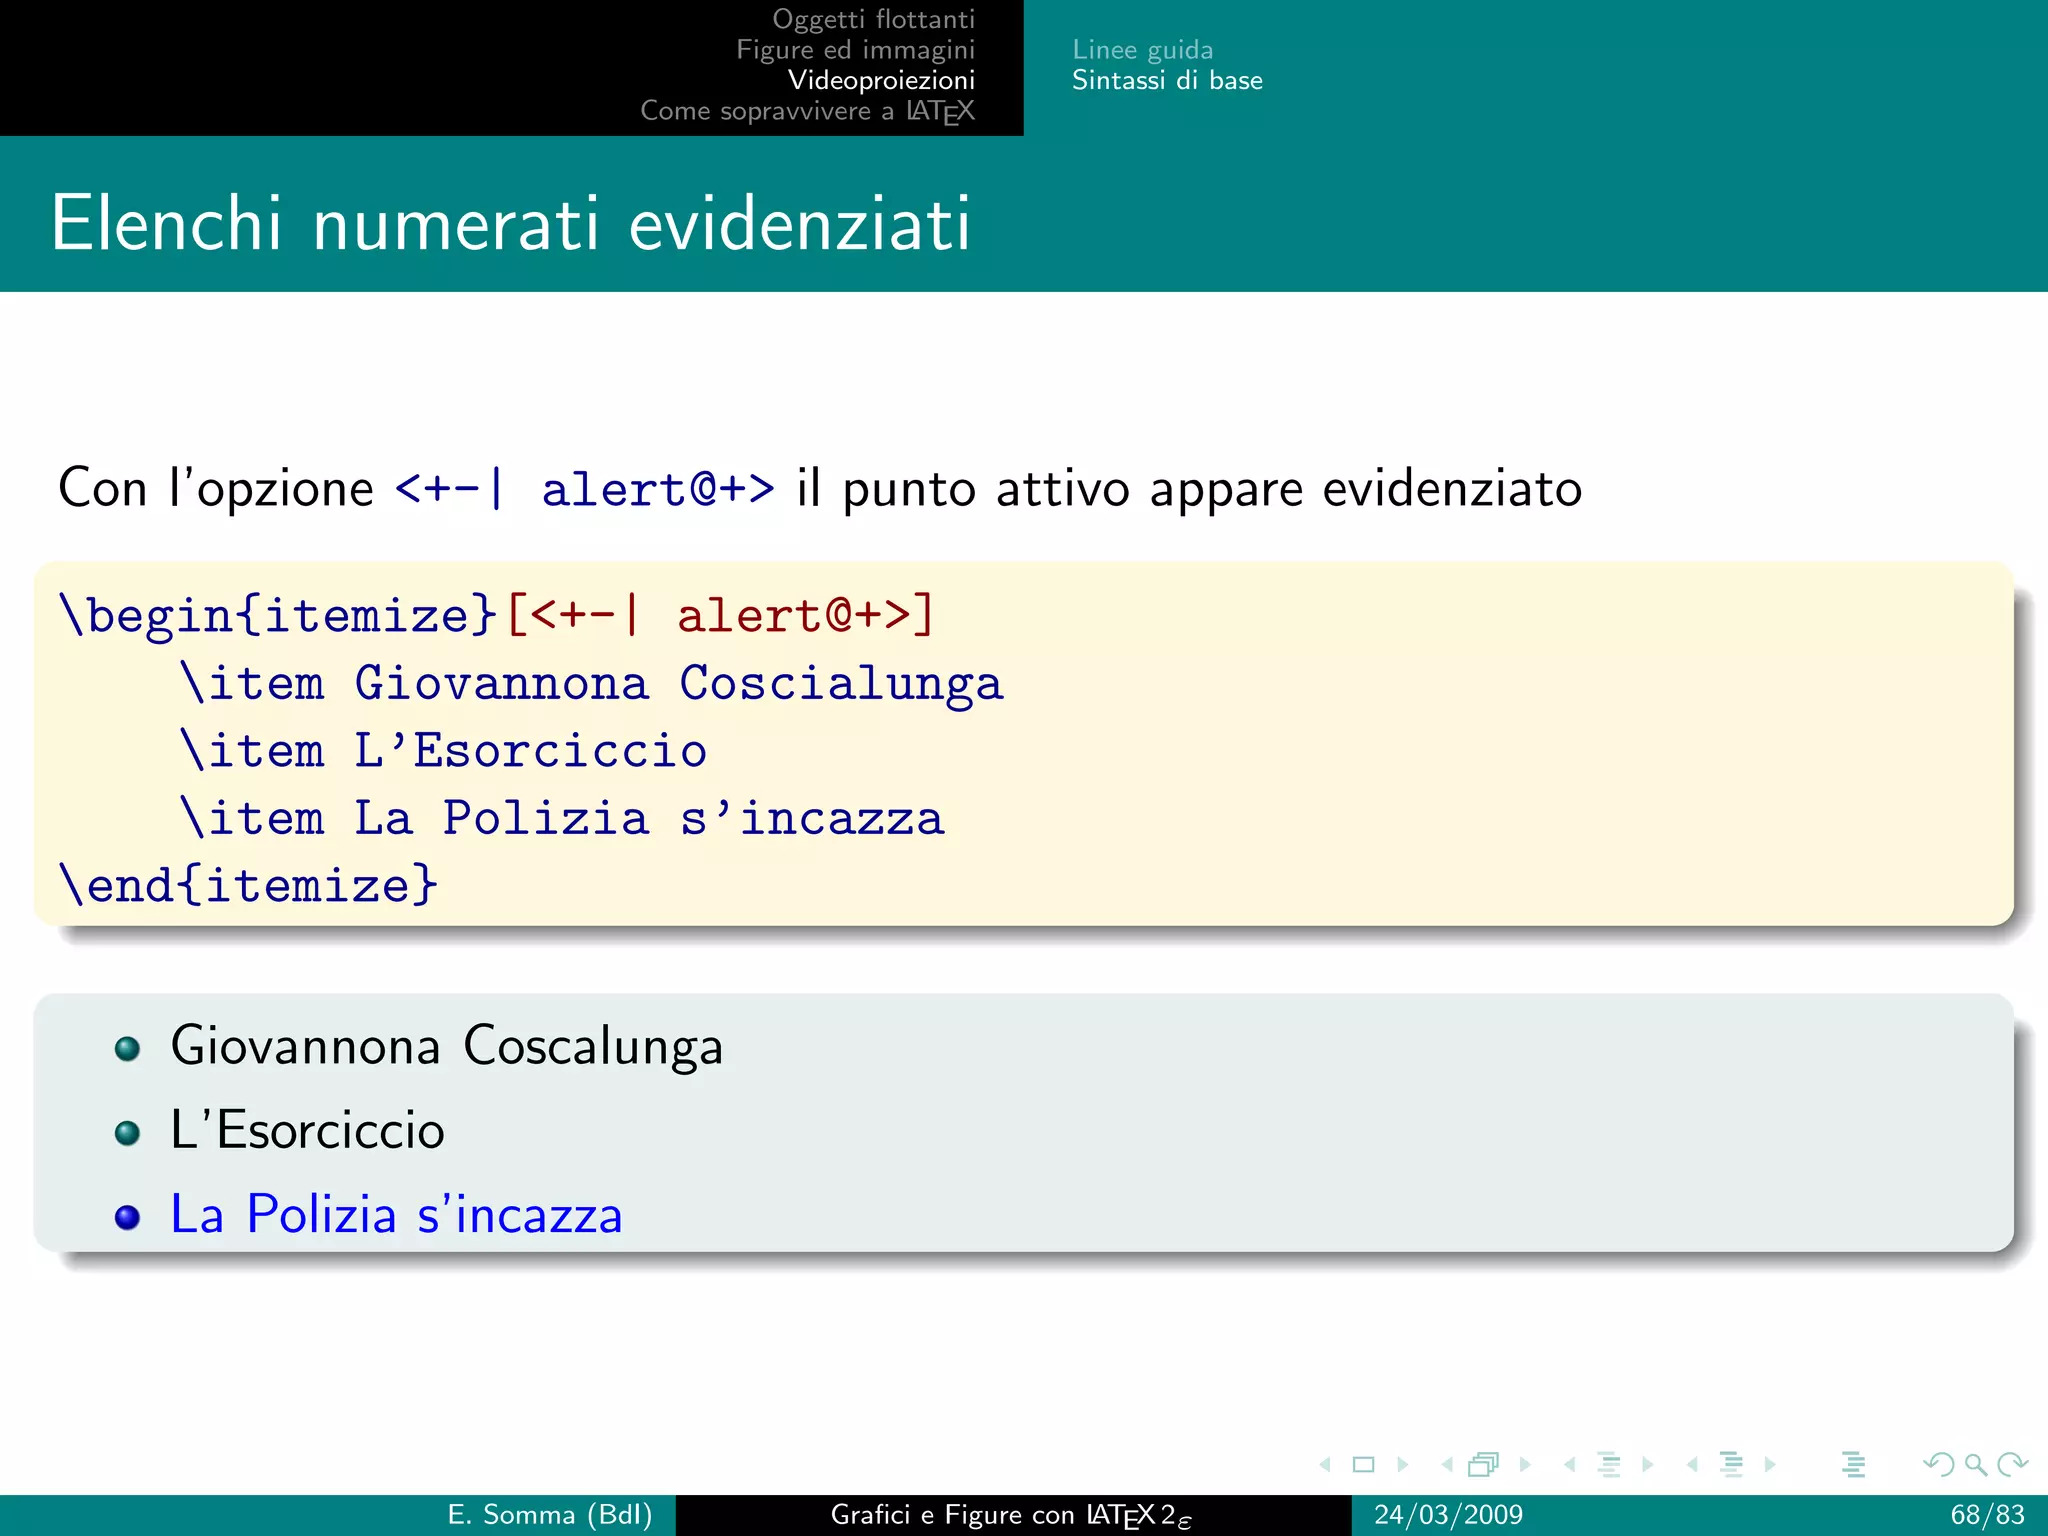
Task: Click the search magnifier icon
Action: [x=1976, y=1465]
